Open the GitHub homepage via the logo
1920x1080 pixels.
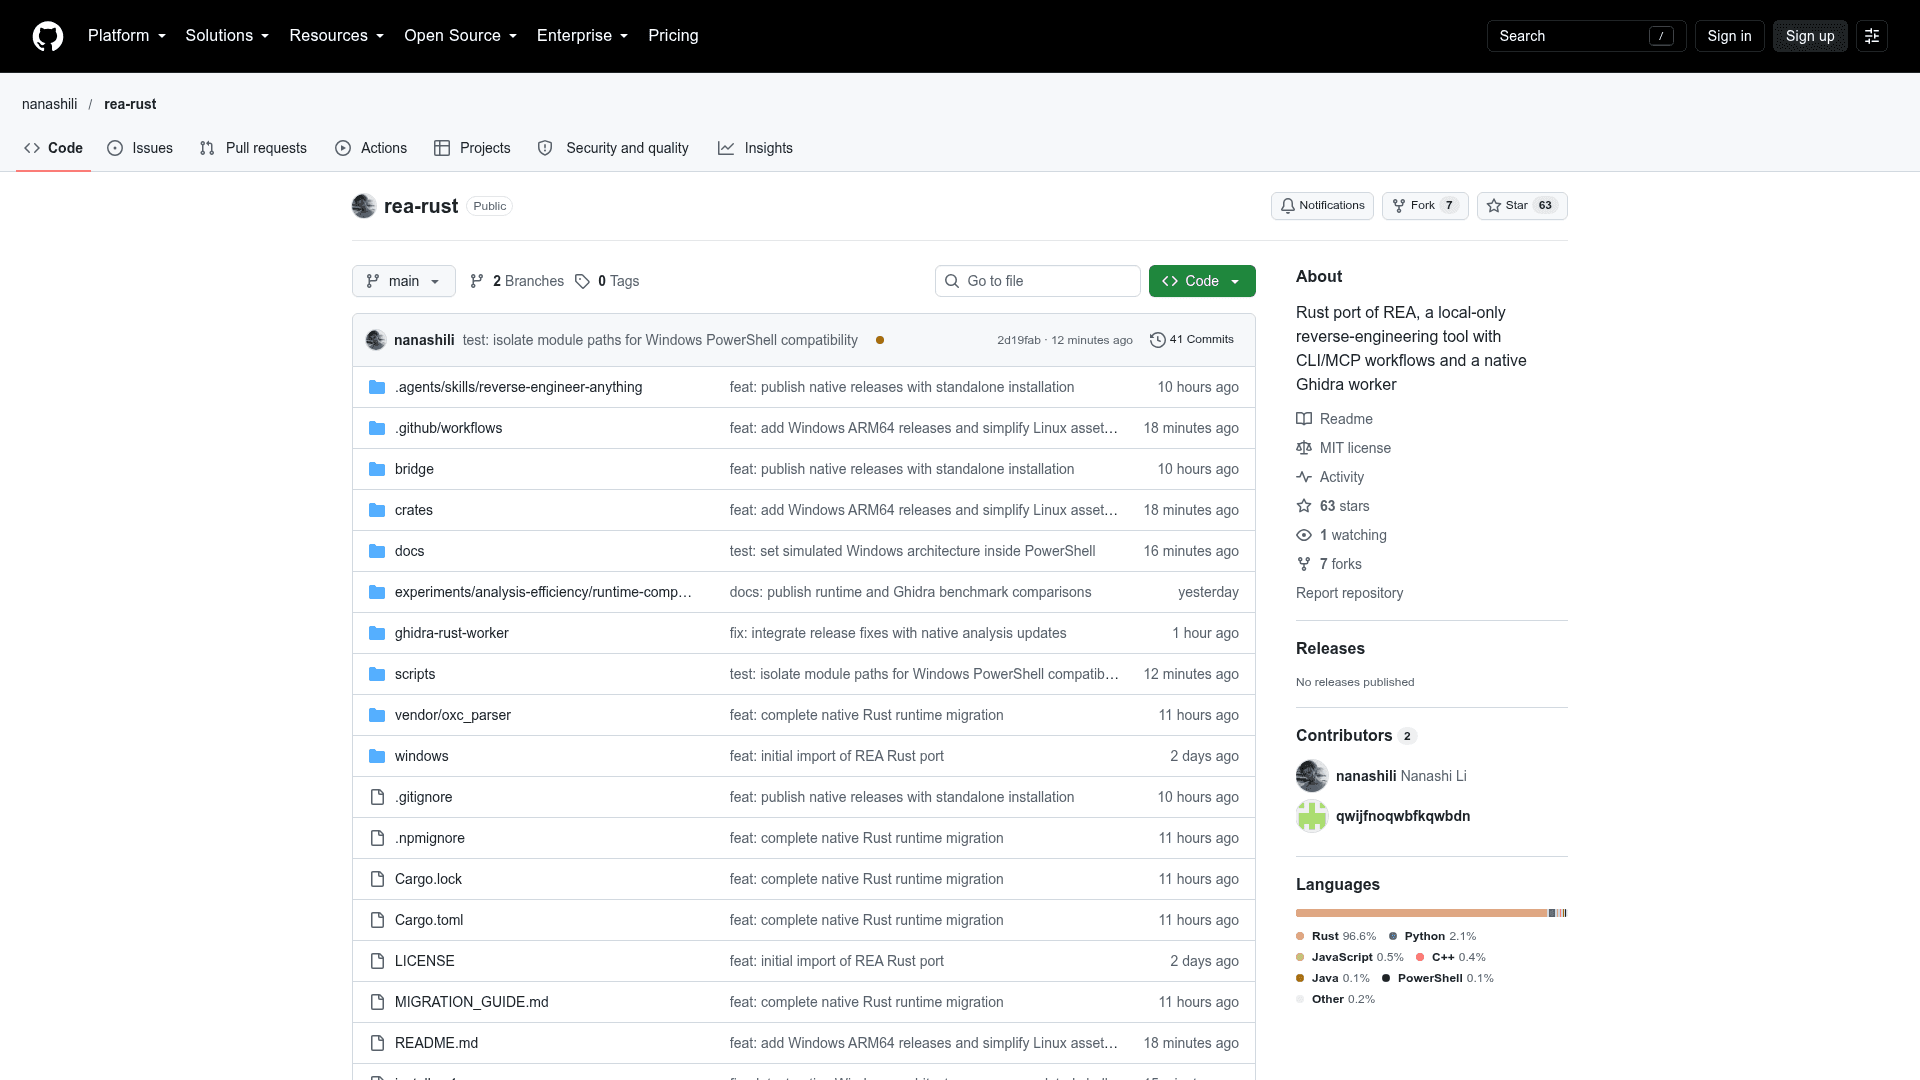(x=48, y=36)
